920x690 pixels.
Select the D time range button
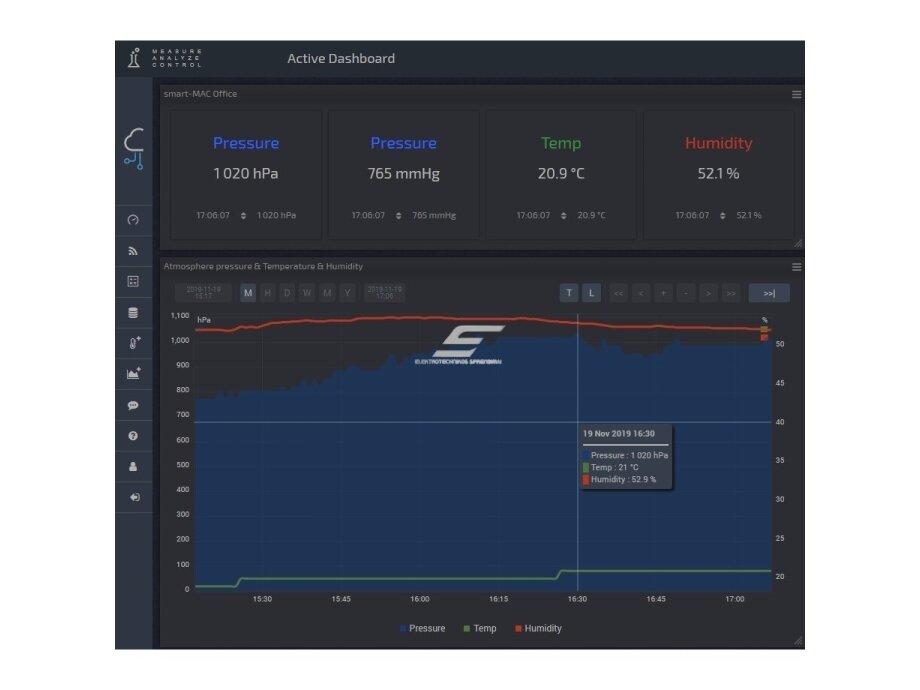[287, 293]
